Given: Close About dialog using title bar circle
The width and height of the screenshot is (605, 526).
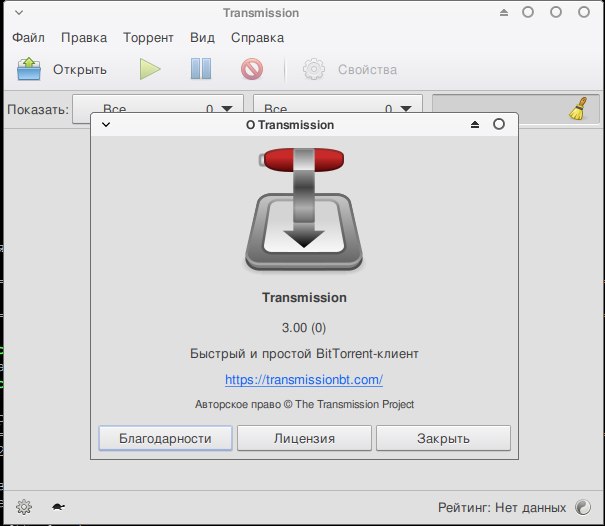Looking at the screenshot, I should (499, 124).
